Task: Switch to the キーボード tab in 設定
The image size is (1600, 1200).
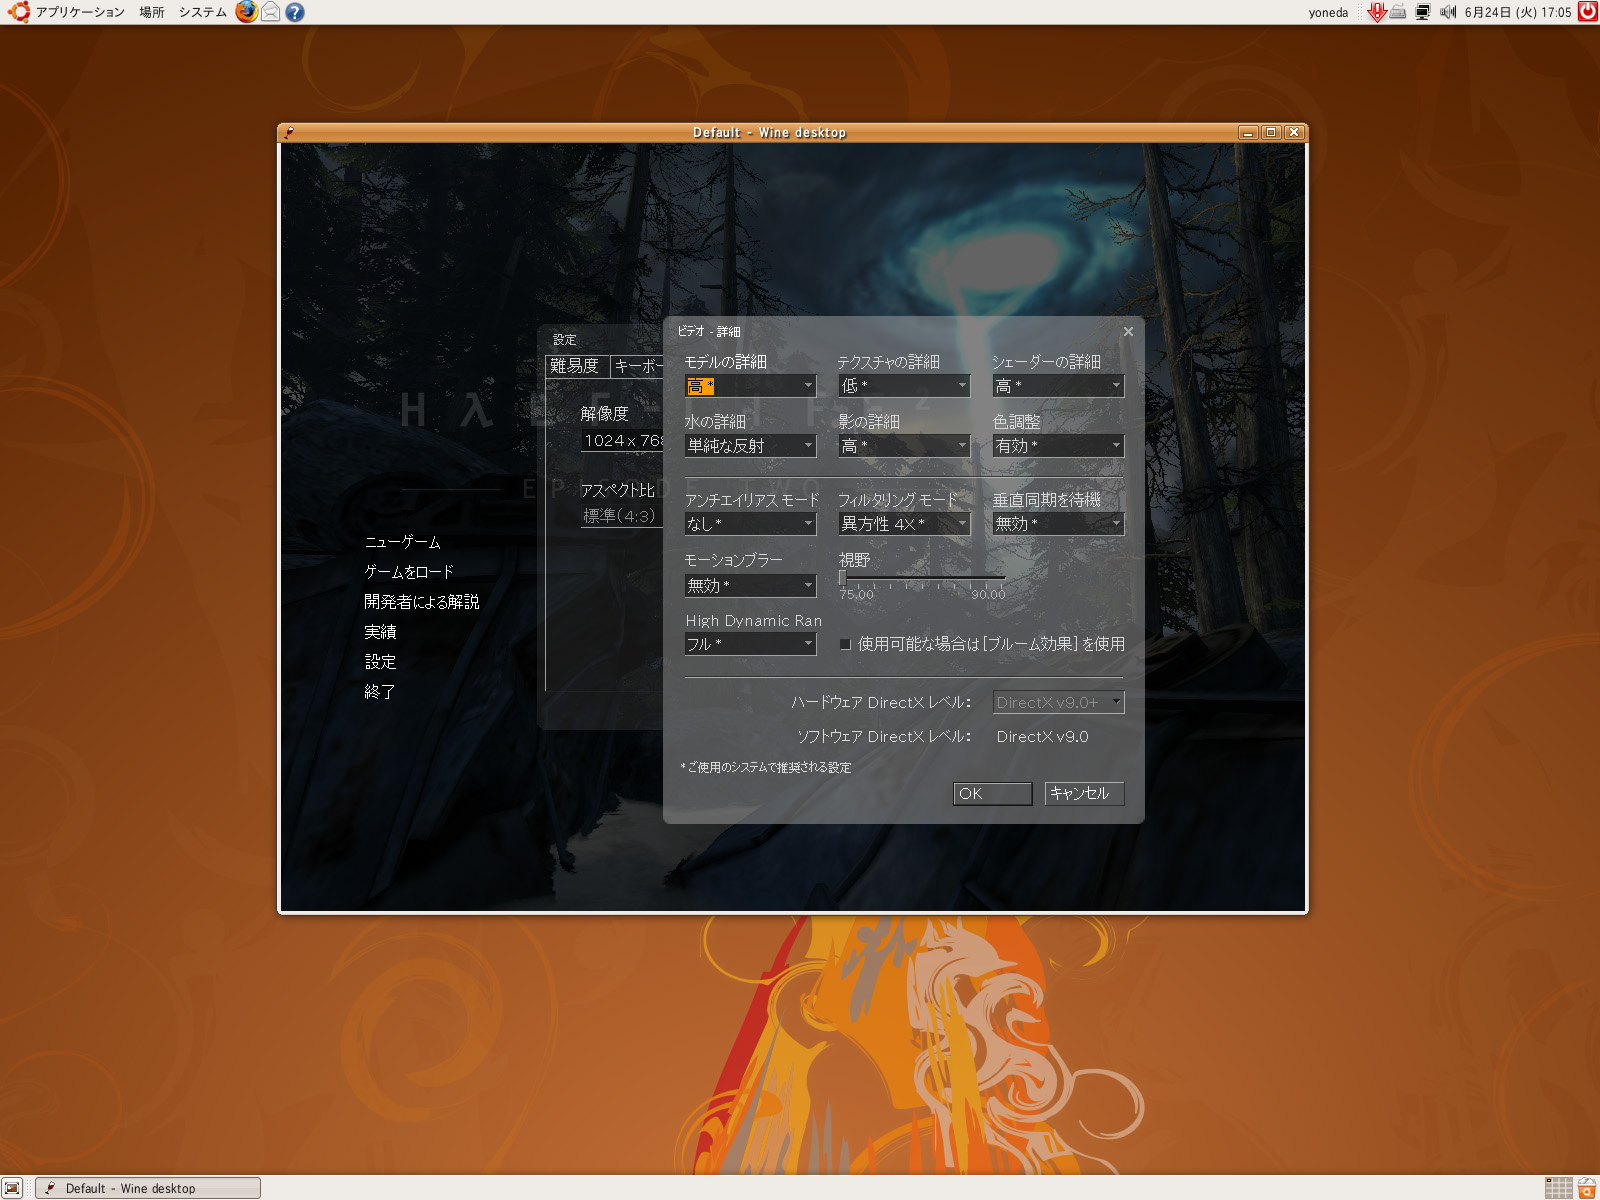Action: [x=637, y=367]
